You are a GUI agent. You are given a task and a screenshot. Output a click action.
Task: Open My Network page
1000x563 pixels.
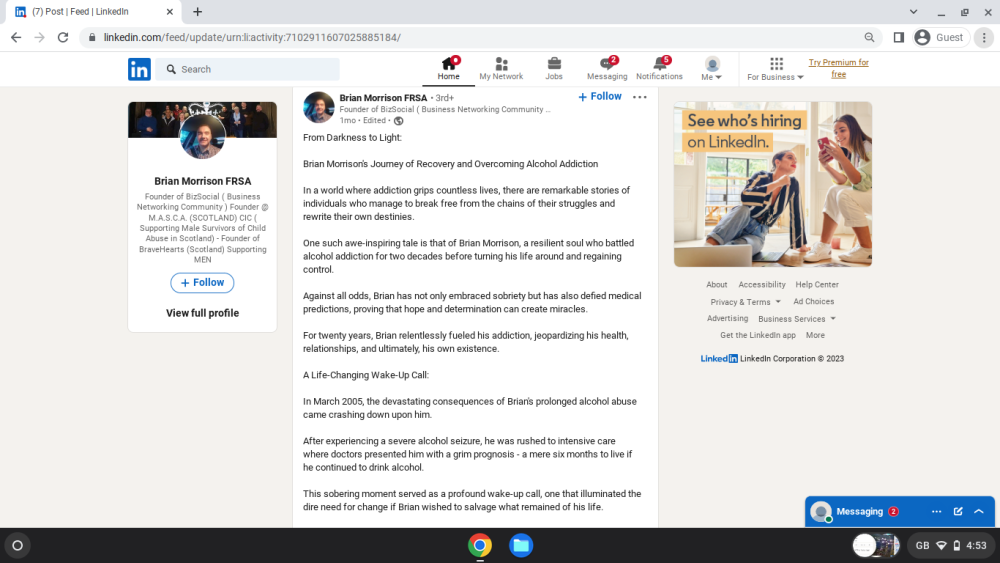tap(501, 69)
